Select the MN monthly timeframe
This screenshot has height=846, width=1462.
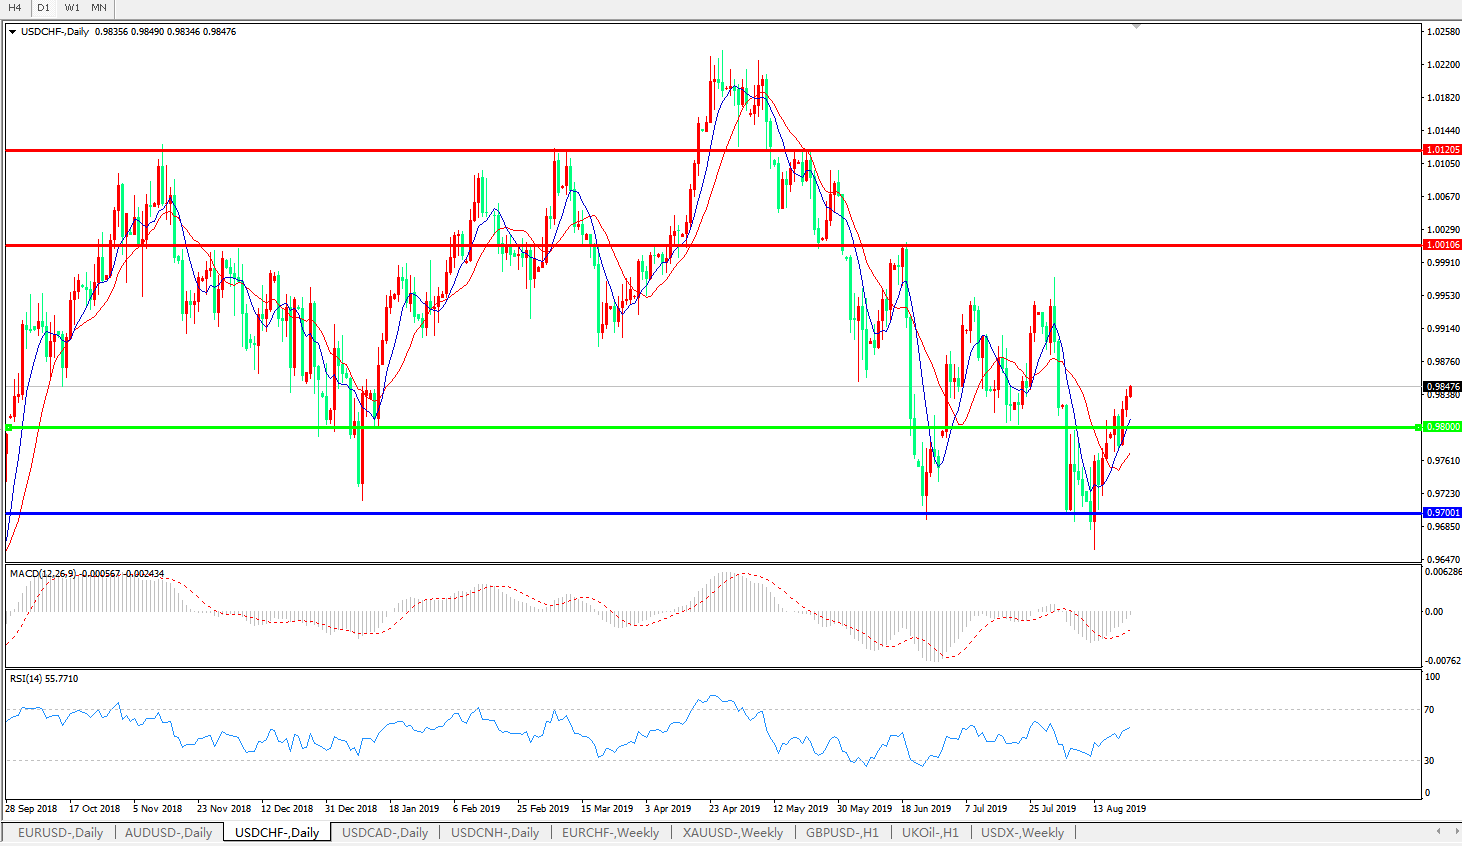[x=99, y=8]
